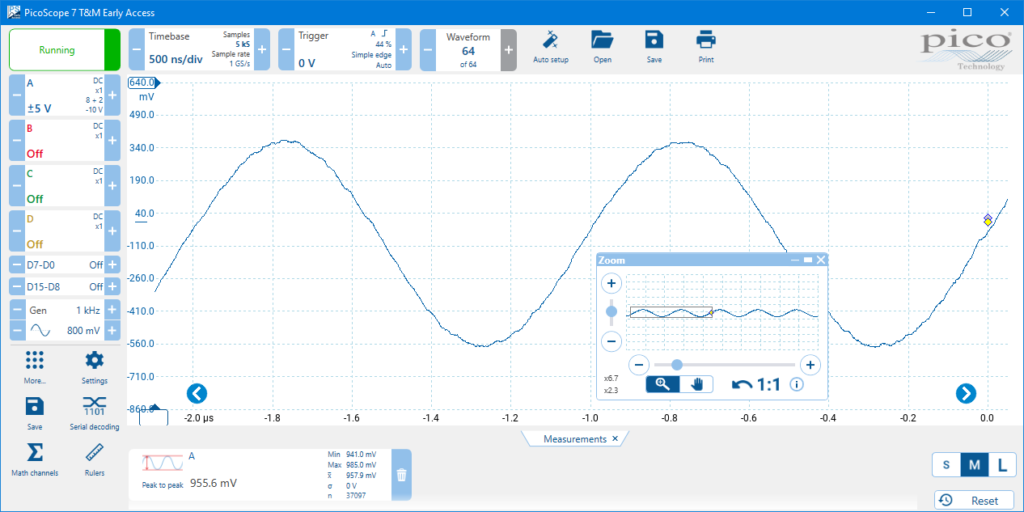Viewport: 1024px width, 512px height.
Task: Open Channel C settings
Action: [65, 185]
